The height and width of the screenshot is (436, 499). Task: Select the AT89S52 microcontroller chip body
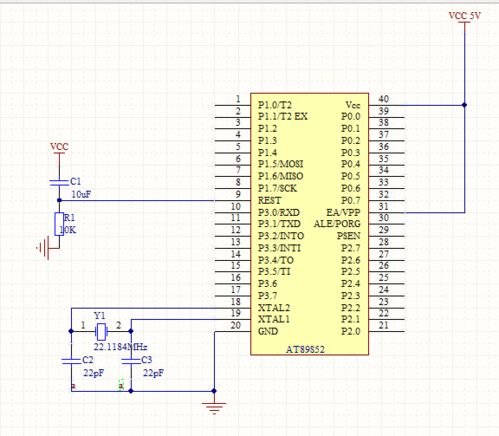tap(309, 224)
